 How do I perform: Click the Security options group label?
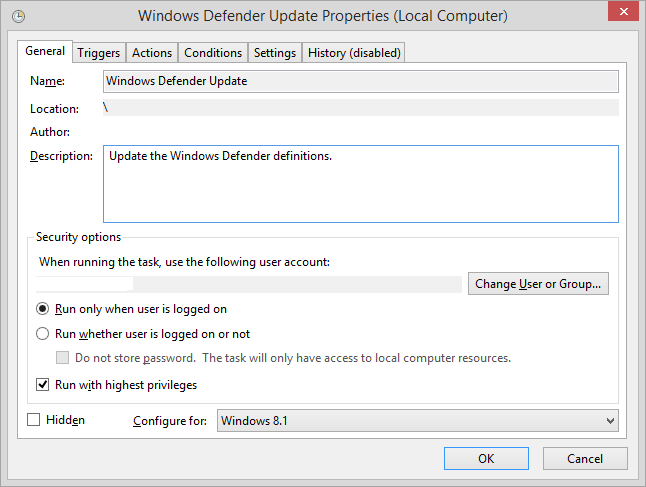(78, 237)
